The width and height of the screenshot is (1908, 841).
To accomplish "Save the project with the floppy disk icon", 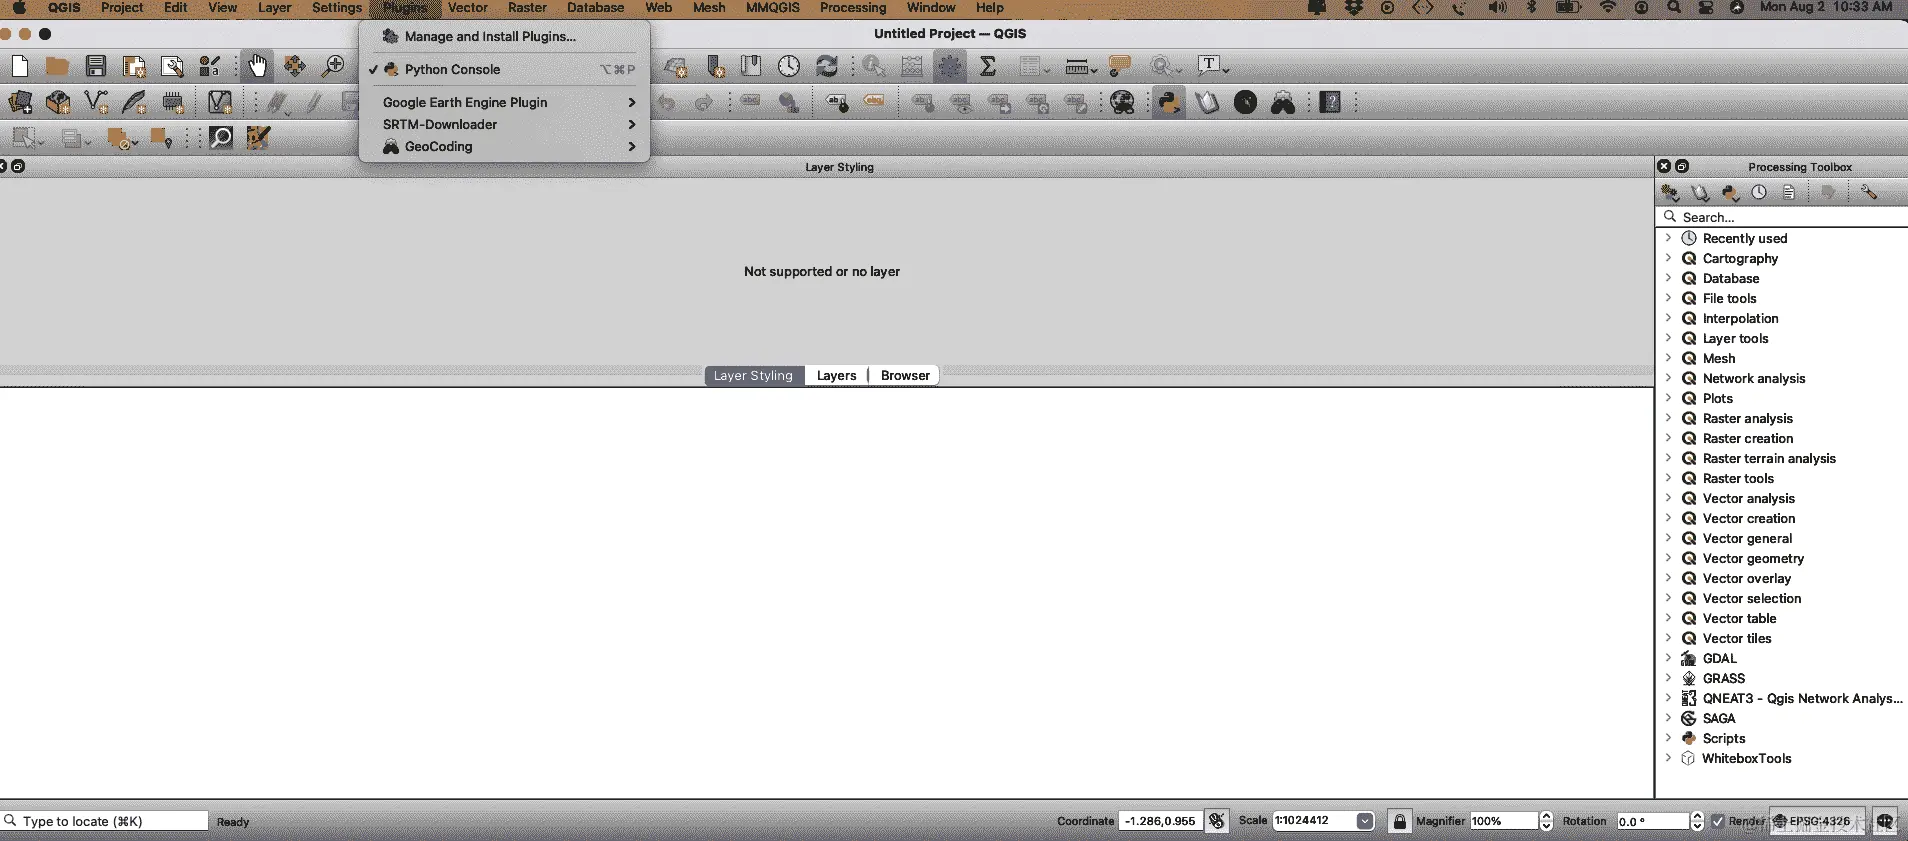I will tap(96, 67).
